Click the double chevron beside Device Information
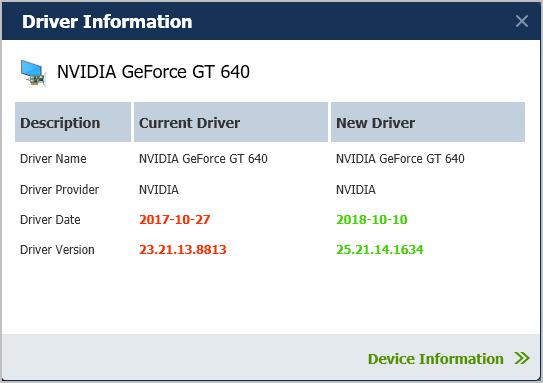The height and width of the screenshot is (383, 543). coord(522,358)
